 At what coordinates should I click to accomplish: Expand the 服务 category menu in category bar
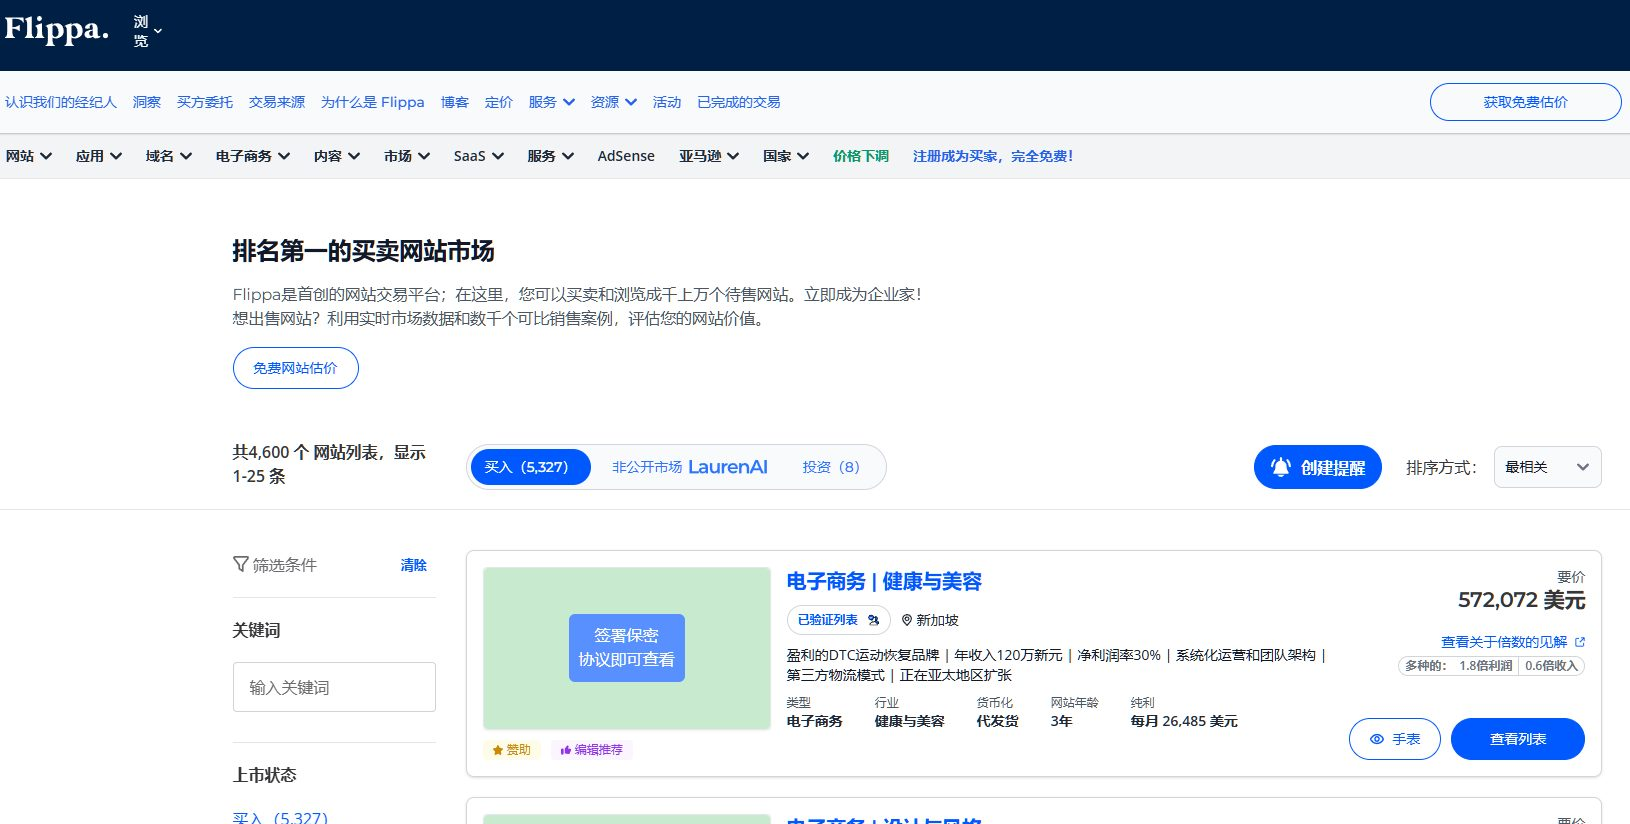coord(551,156)
